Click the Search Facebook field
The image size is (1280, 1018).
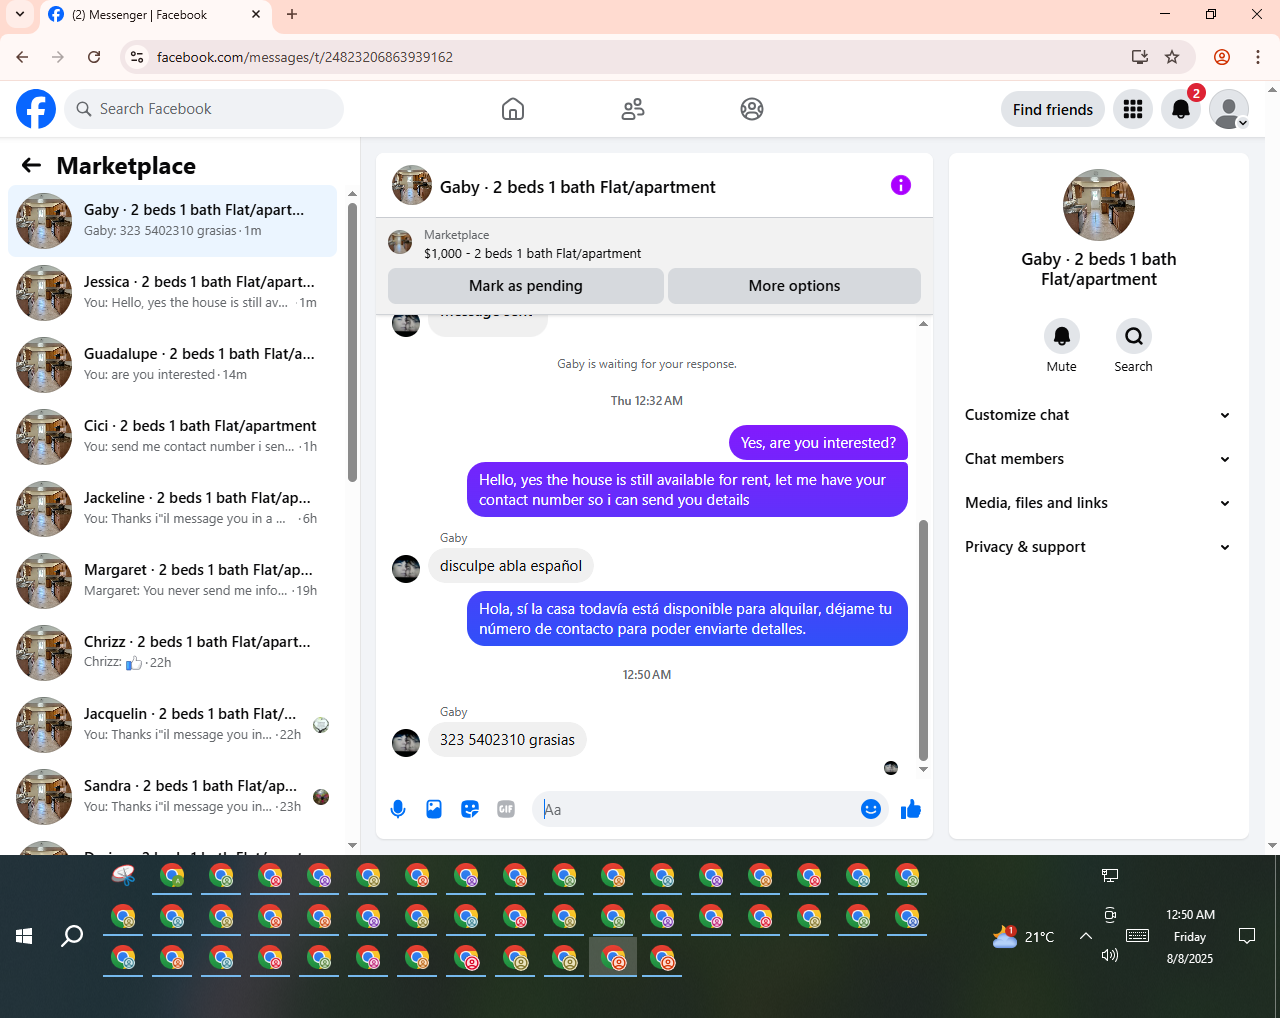pos(204,109)
